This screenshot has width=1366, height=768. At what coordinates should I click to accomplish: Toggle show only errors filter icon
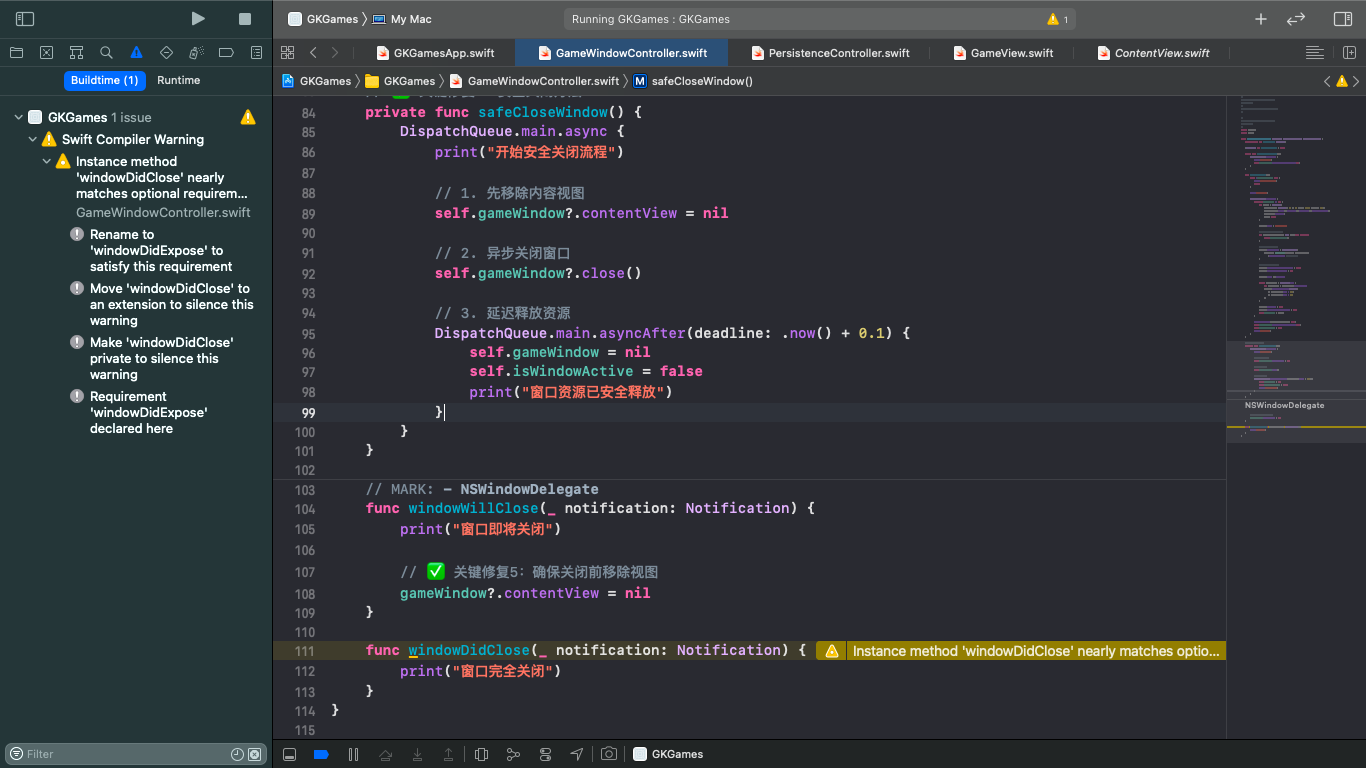[255, 754]
